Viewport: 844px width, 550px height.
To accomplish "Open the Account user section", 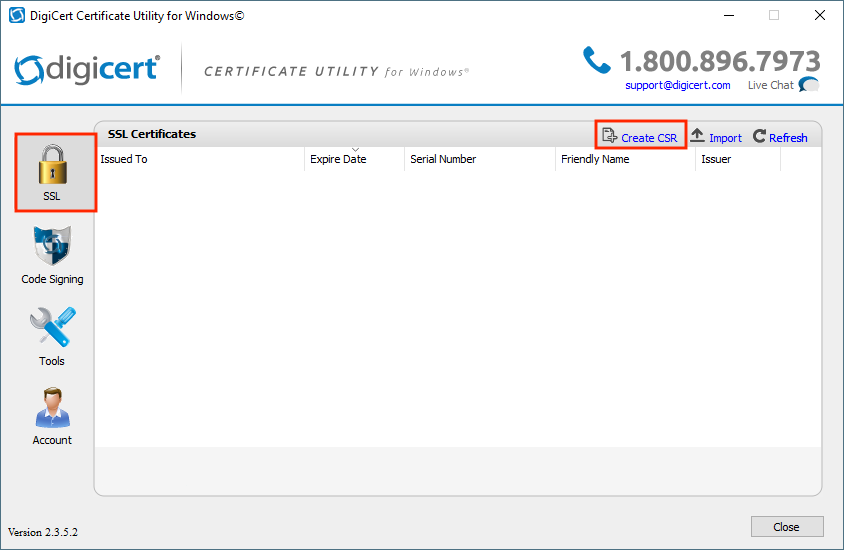I will (52, 415).
